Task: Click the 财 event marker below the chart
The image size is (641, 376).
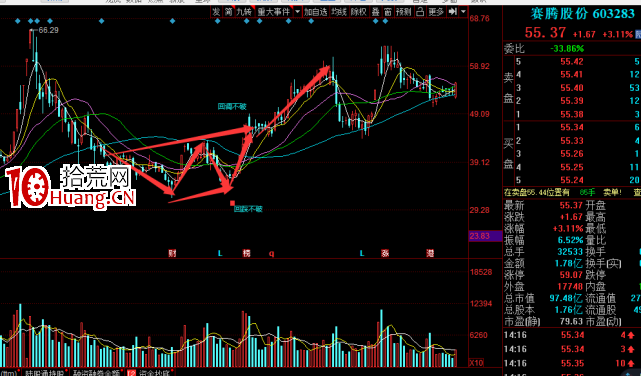Action: [x=172, y=253]
